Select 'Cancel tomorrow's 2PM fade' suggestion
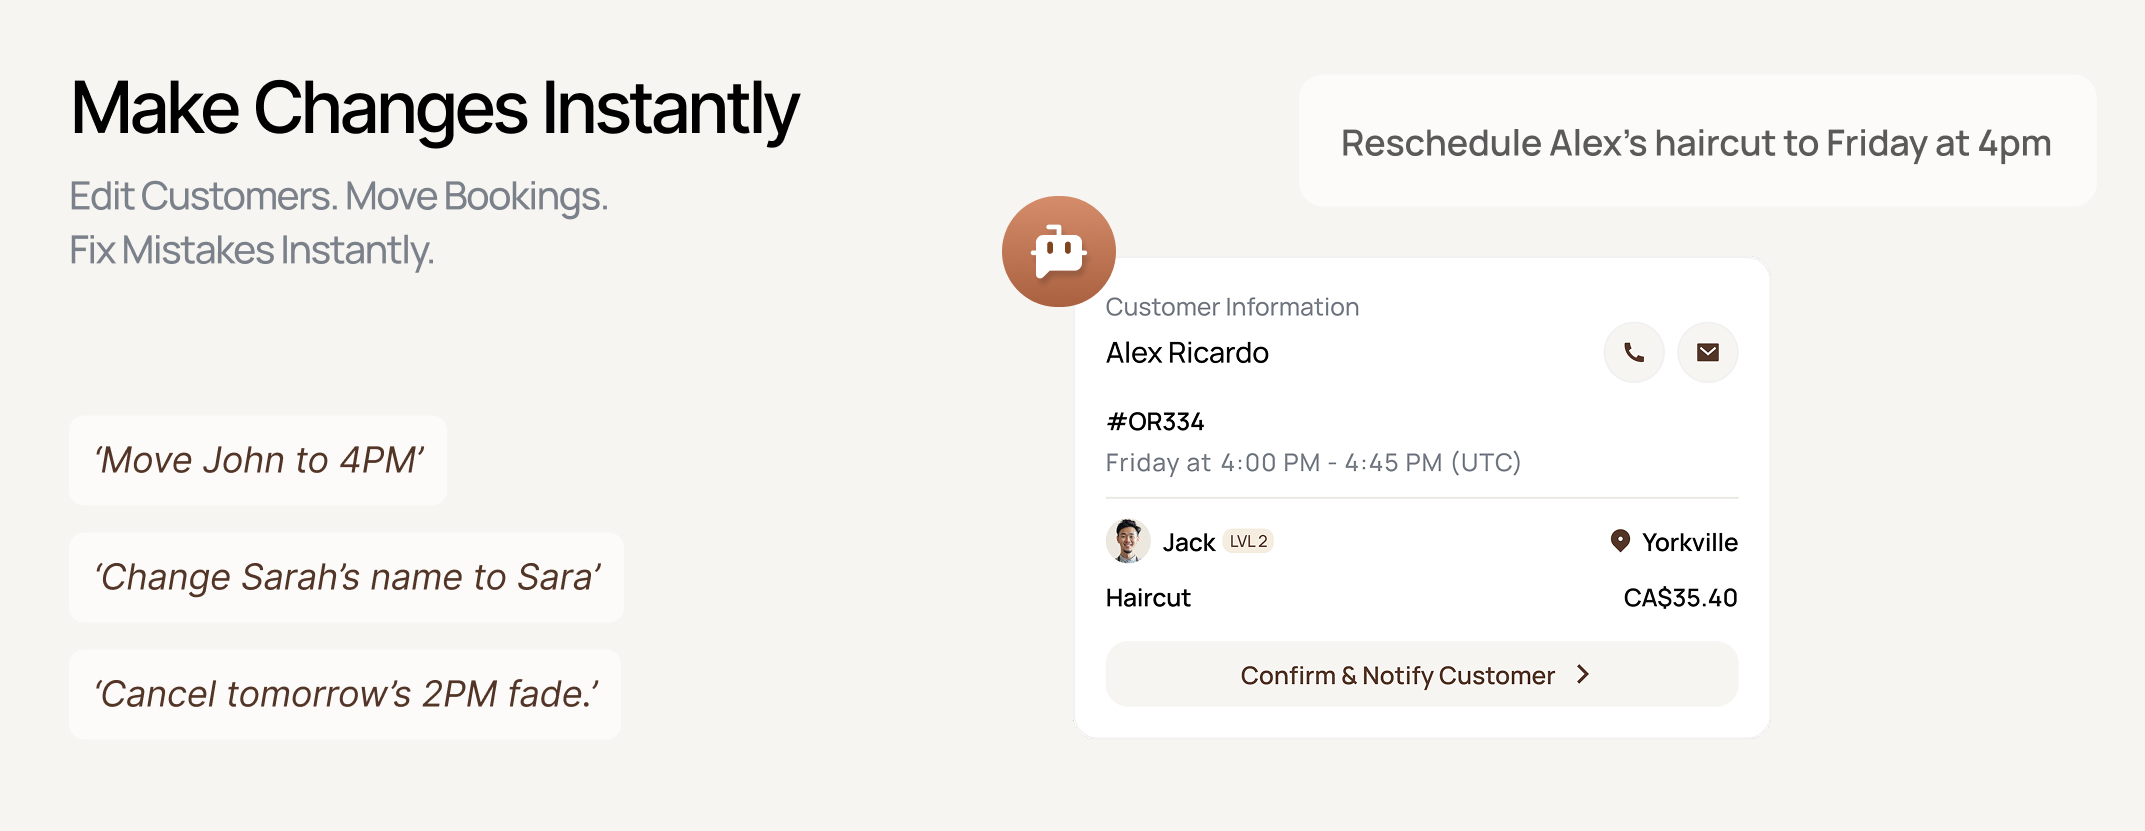This screenshot has width=2145, height=831. (345, 694)
